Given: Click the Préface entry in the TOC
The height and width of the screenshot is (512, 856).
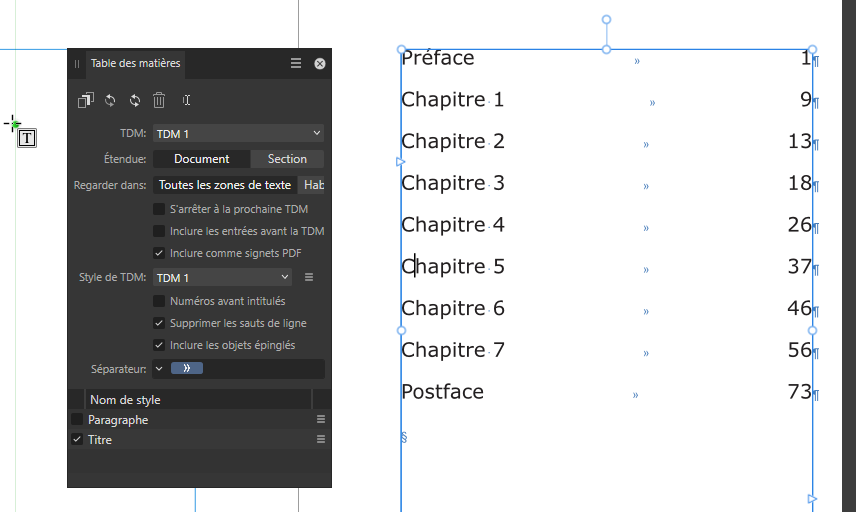Looking at the screenshot, I should (x=438, y=58).
